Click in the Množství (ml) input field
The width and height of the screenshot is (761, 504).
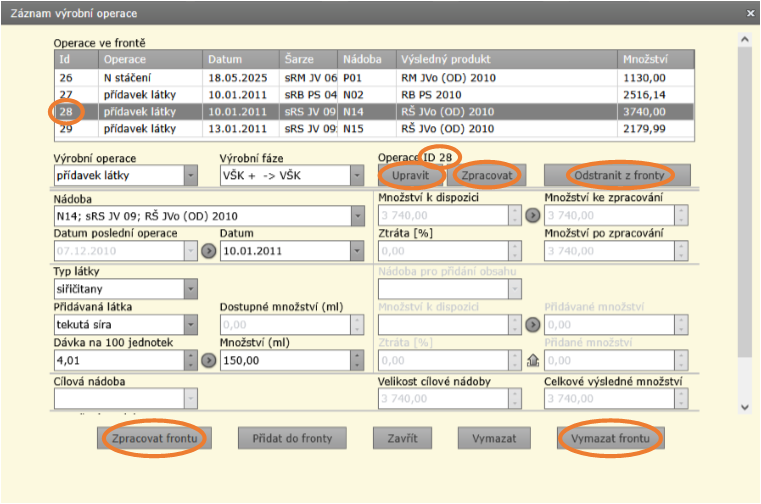280,360
